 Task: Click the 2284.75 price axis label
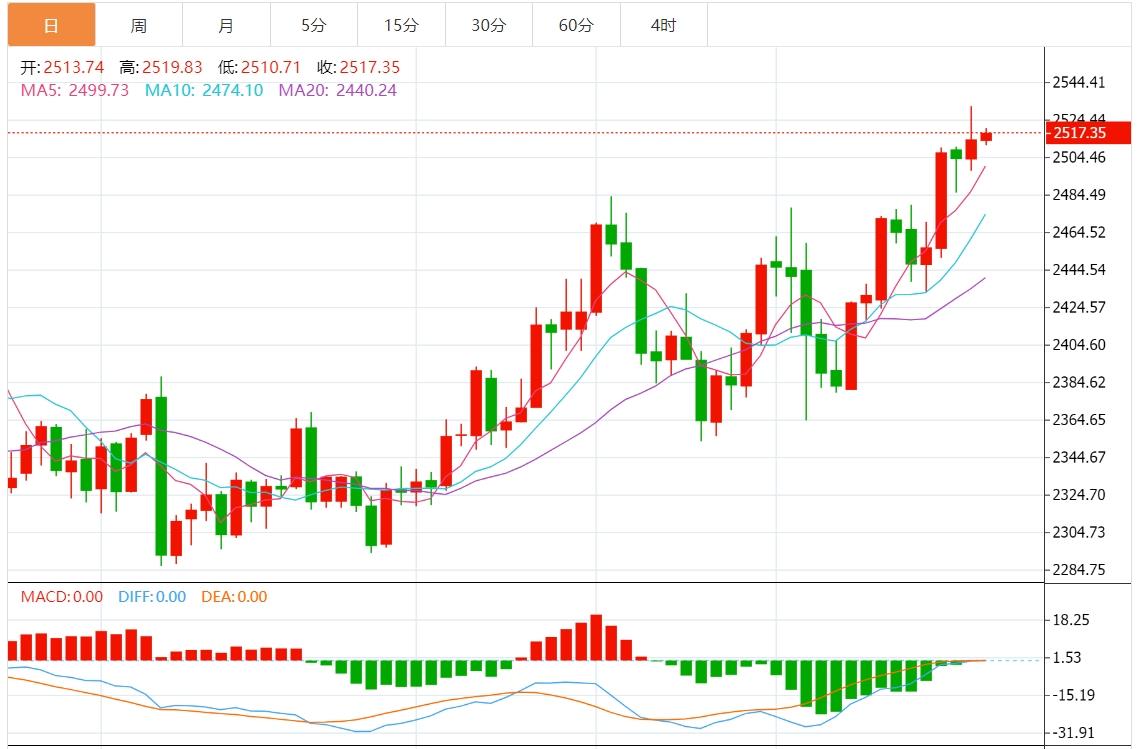(1078, 570)
